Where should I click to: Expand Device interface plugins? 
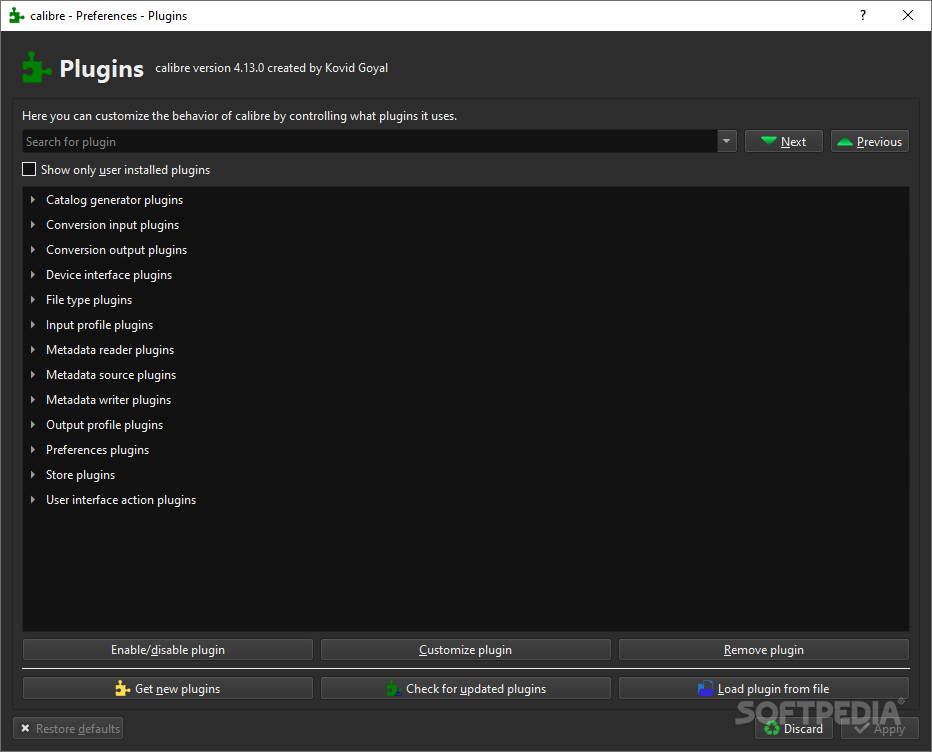point(33,275)
